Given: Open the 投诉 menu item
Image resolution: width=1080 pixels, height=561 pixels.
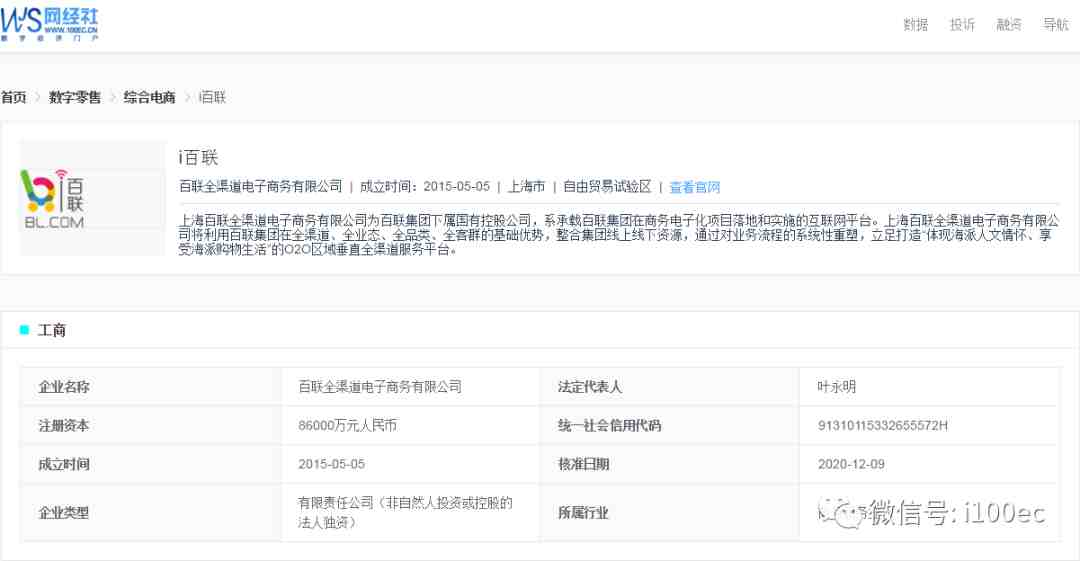Looking at the screenshot, I should coord(962,25).
